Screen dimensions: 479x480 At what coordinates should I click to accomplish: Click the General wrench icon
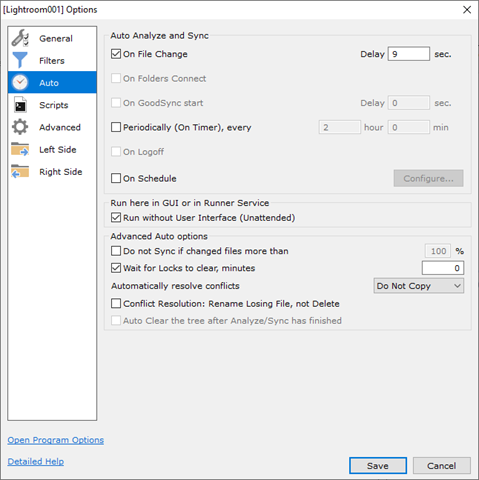pyautogui.click(x=20, y=38)
